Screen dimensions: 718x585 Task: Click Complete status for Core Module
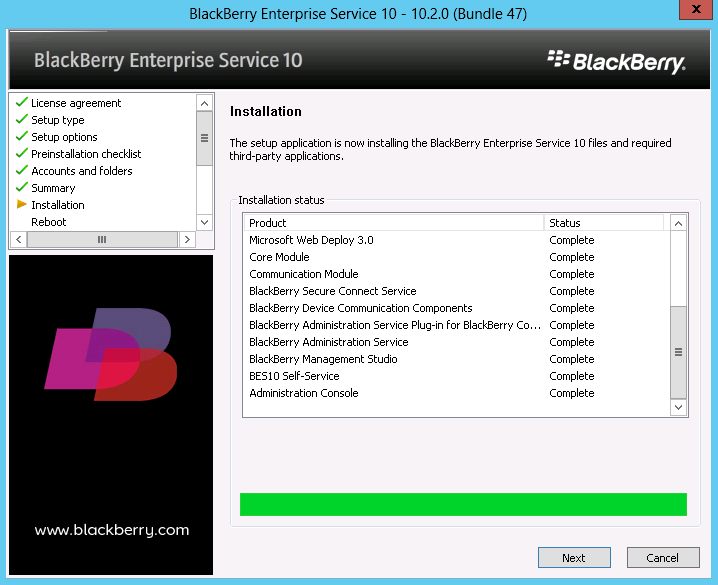[571, 257]
